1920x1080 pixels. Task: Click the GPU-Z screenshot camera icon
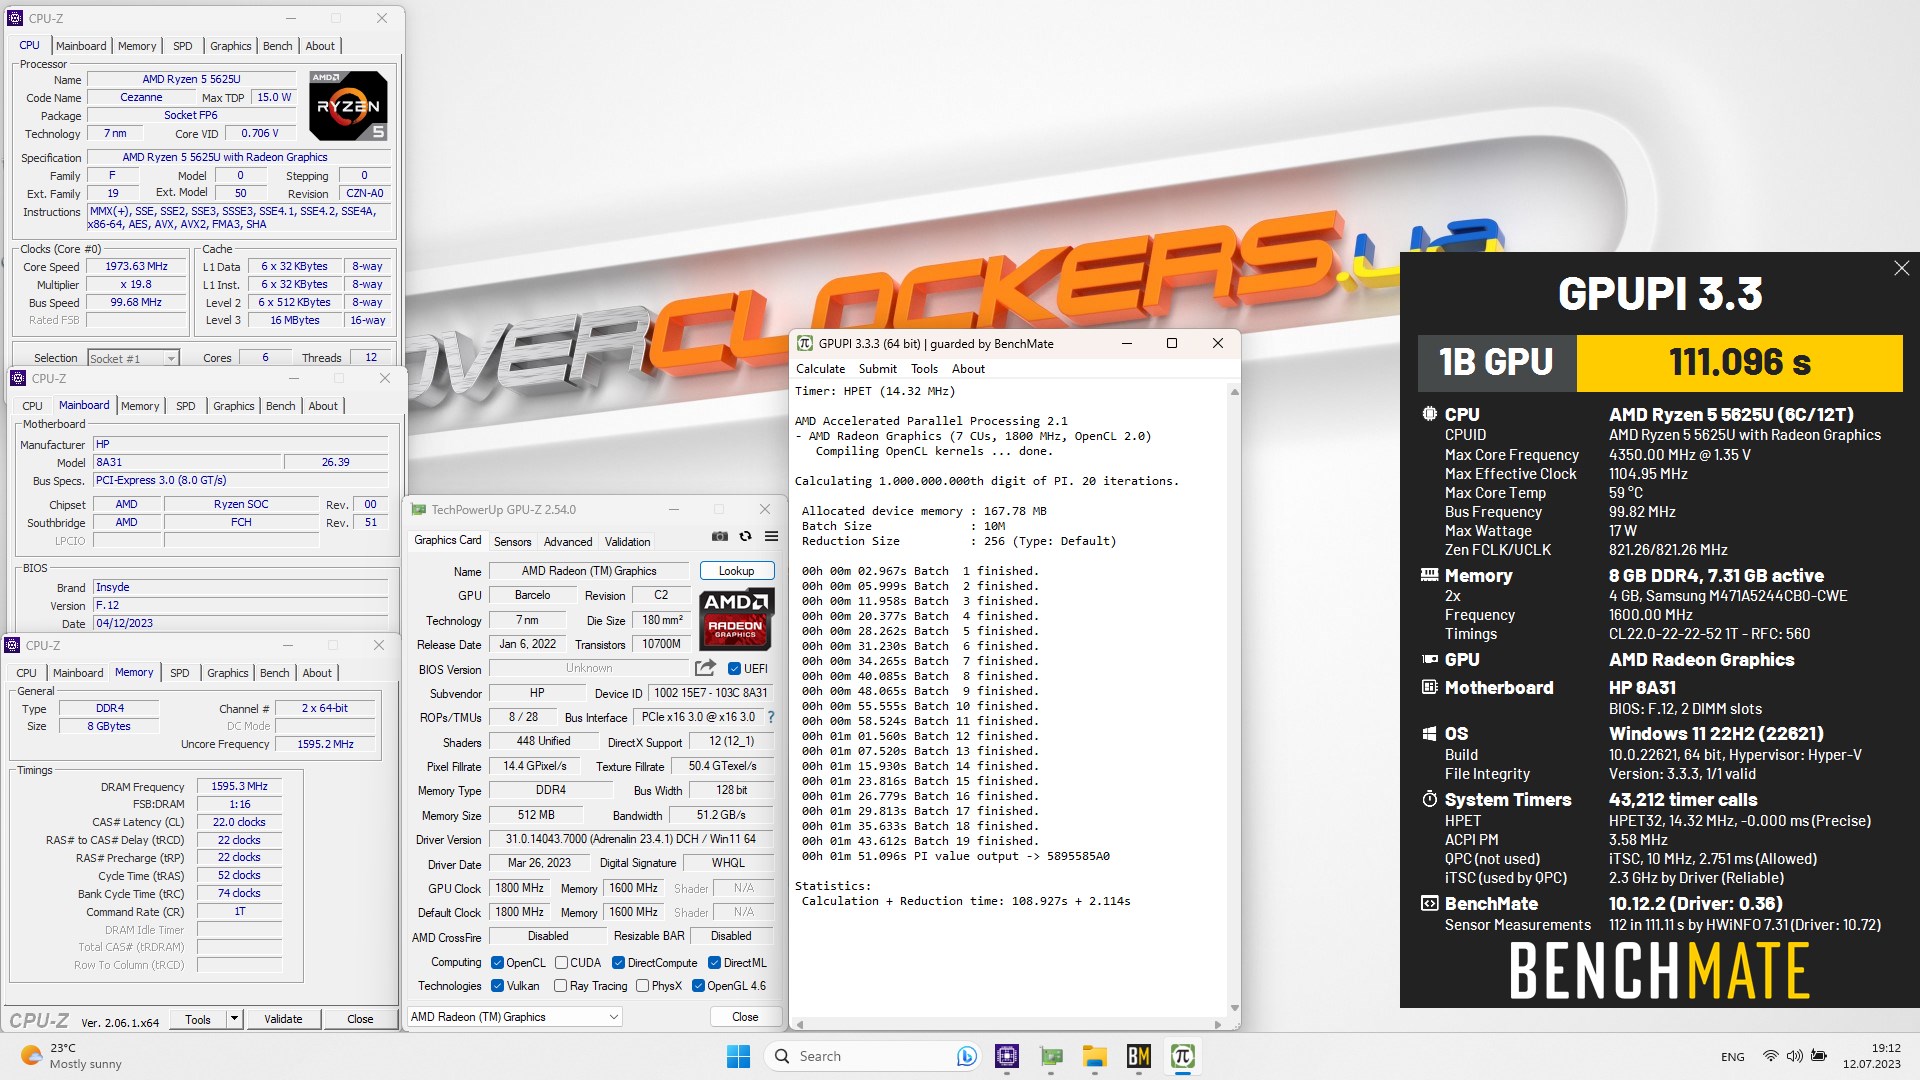720,537
